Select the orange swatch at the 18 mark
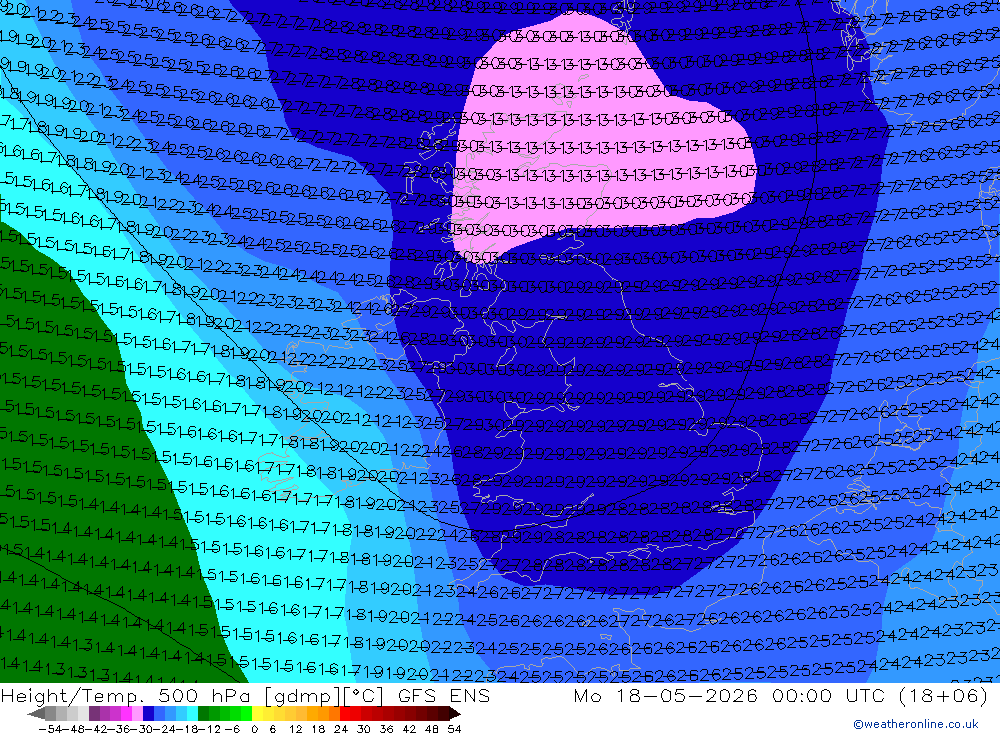 (323, 713)
